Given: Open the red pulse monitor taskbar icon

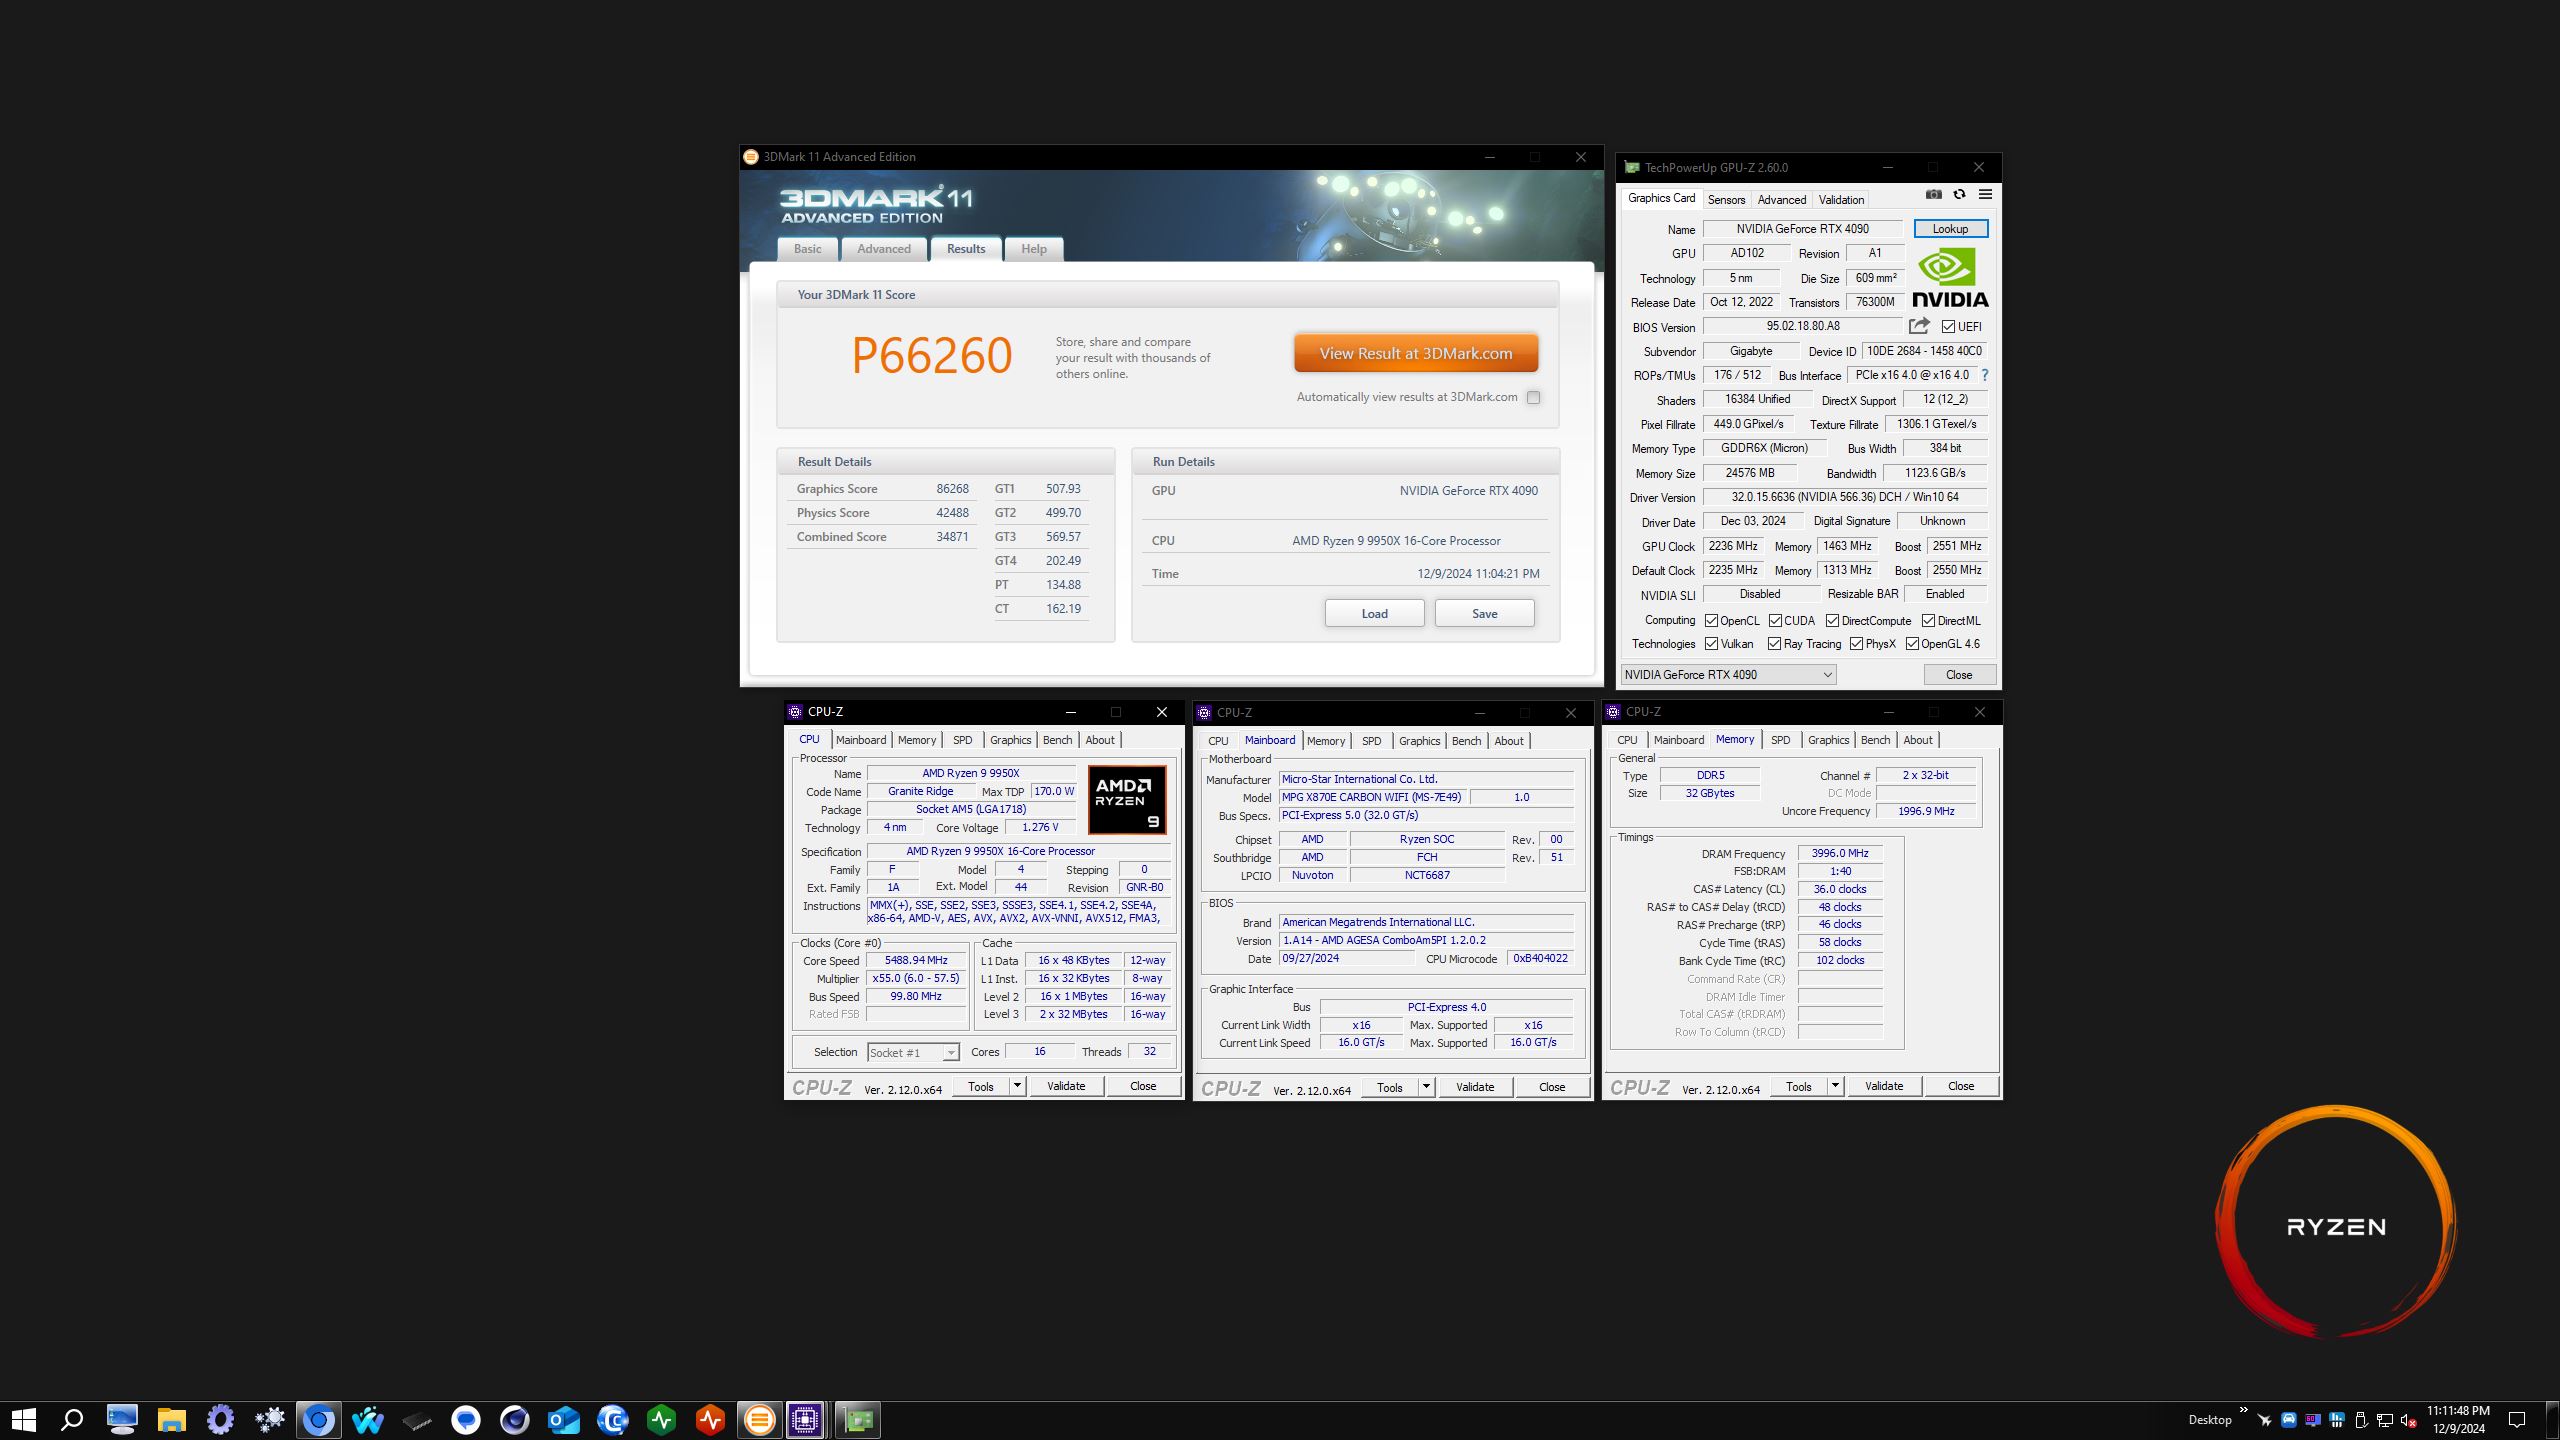Looking at the screenshot, I should pyautogui.click(x=711, y=1419).
